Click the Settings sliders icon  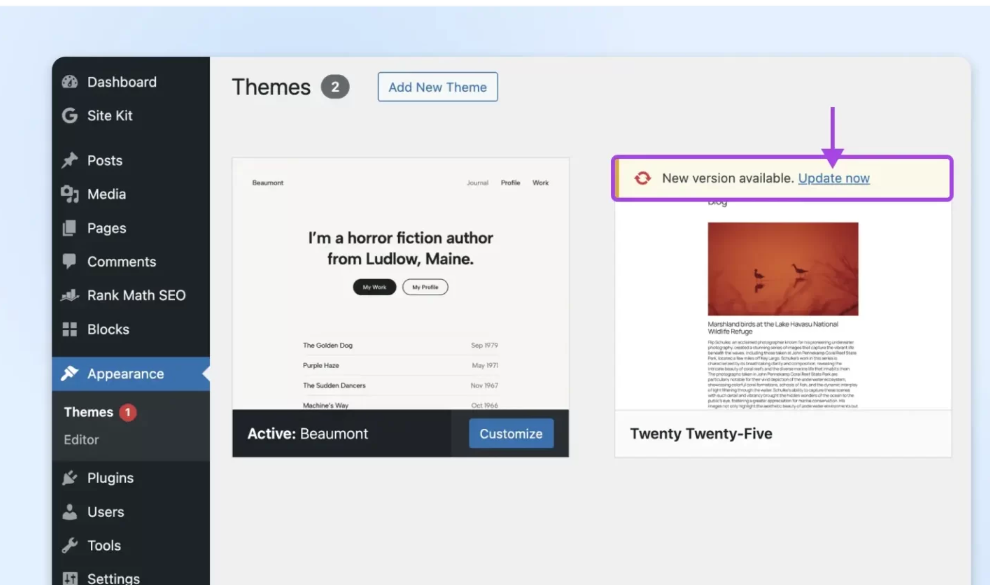point(69,578)
